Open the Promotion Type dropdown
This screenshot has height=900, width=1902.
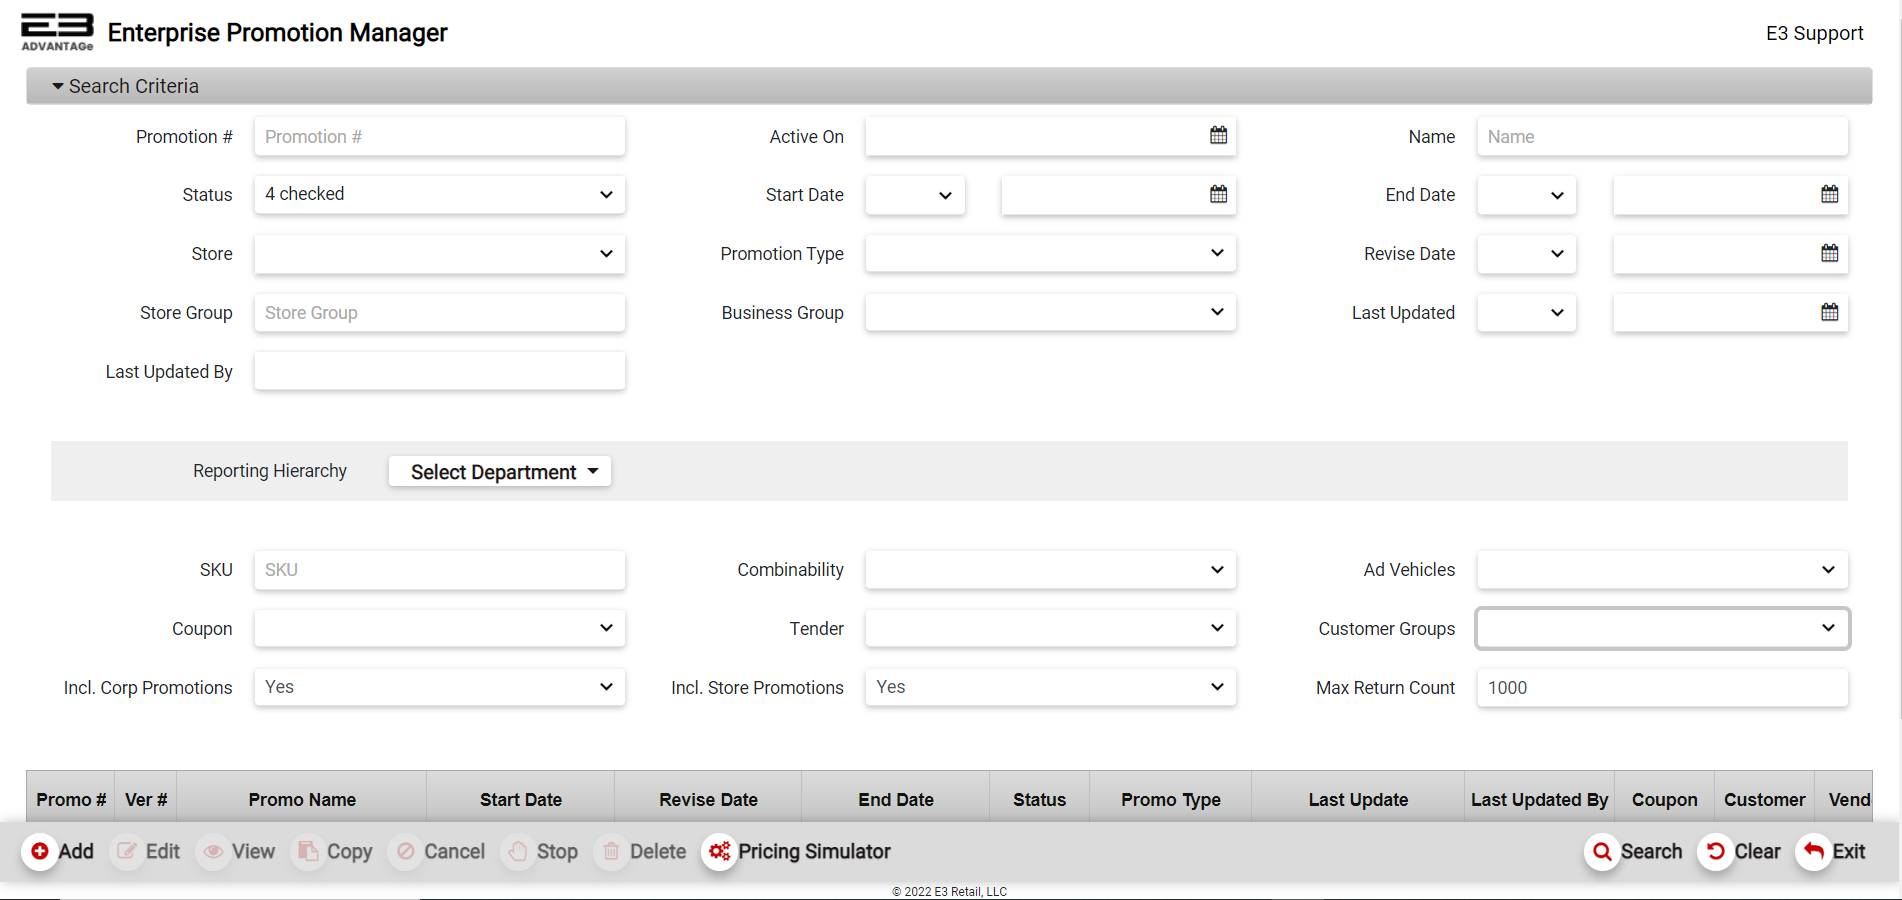pyautogui.click(x=1050, y=253)
